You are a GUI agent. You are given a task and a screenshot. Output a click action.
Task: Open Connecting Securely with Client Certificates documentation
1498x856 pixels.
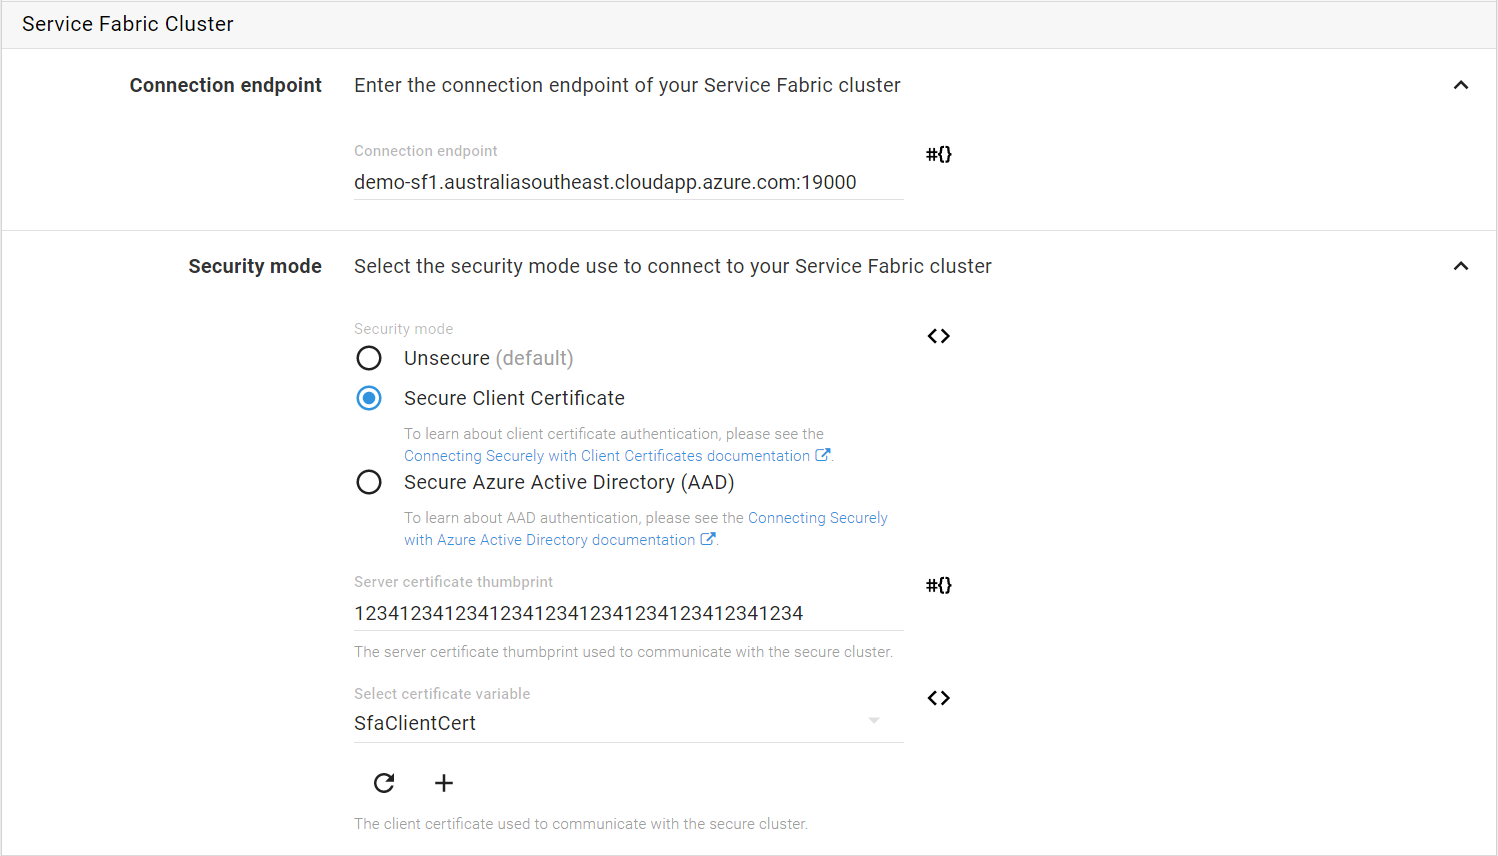[606, 456]
